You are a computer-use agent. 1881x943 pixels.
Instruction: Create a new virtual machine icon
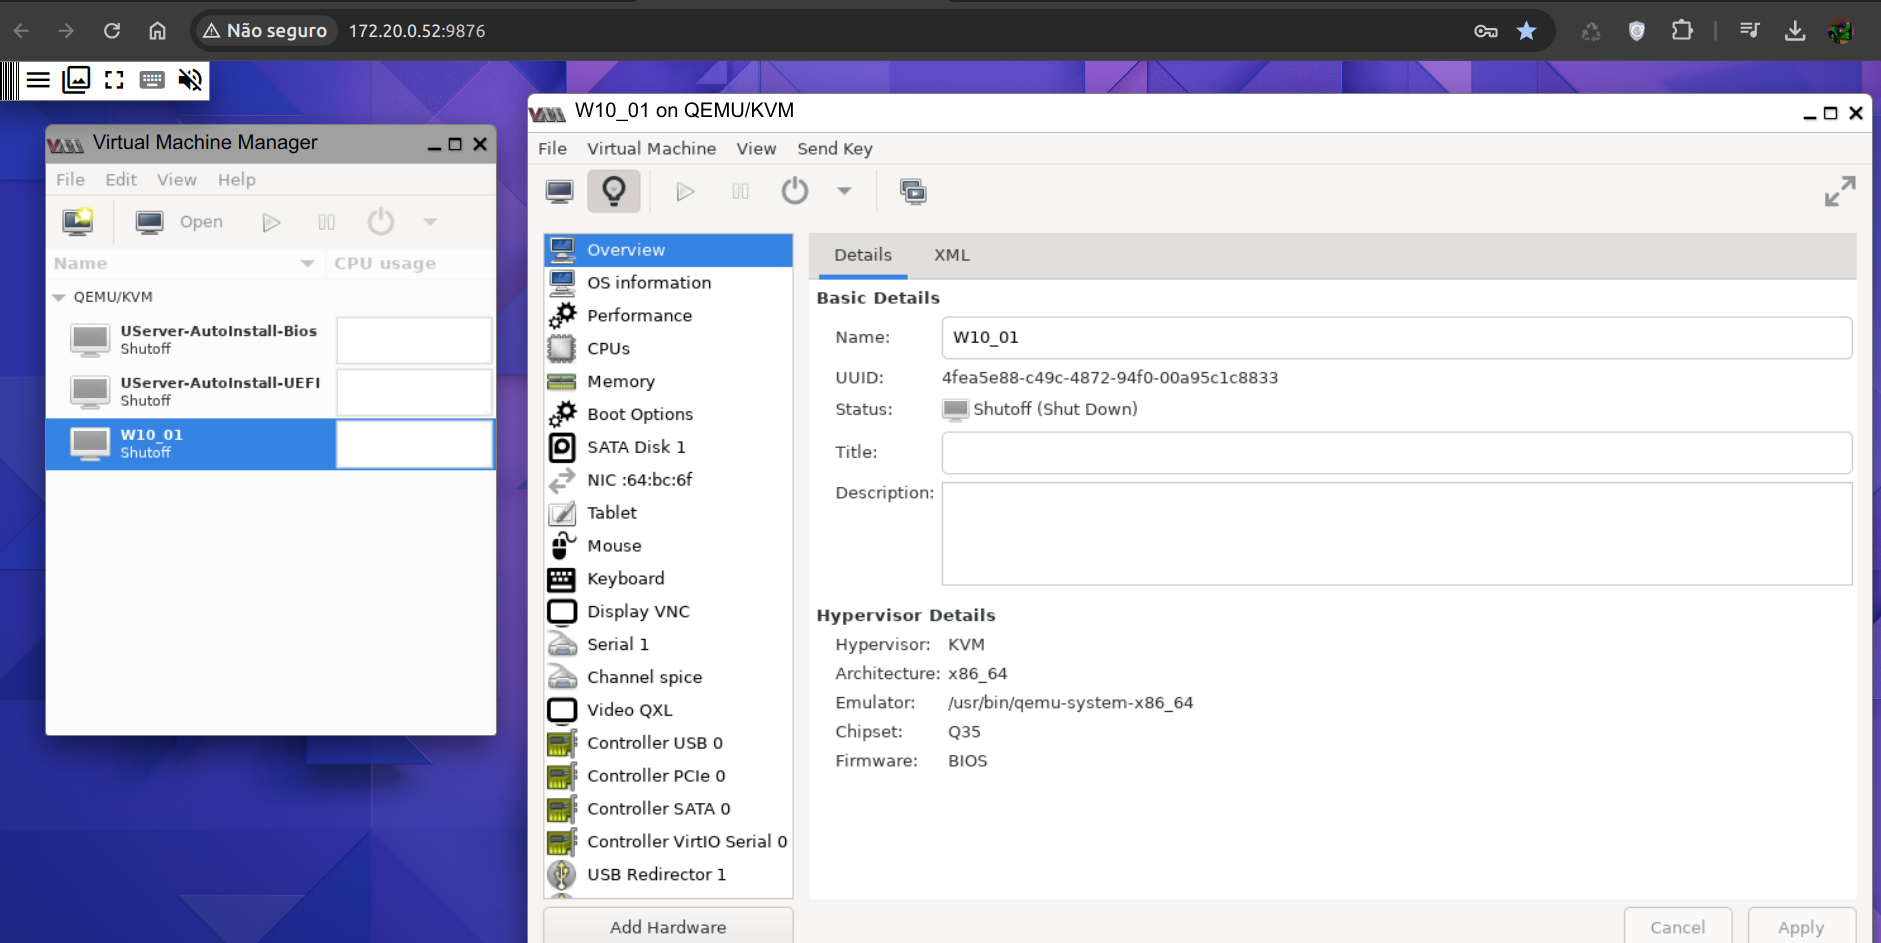pyautogui.click(x=78, y=222)
